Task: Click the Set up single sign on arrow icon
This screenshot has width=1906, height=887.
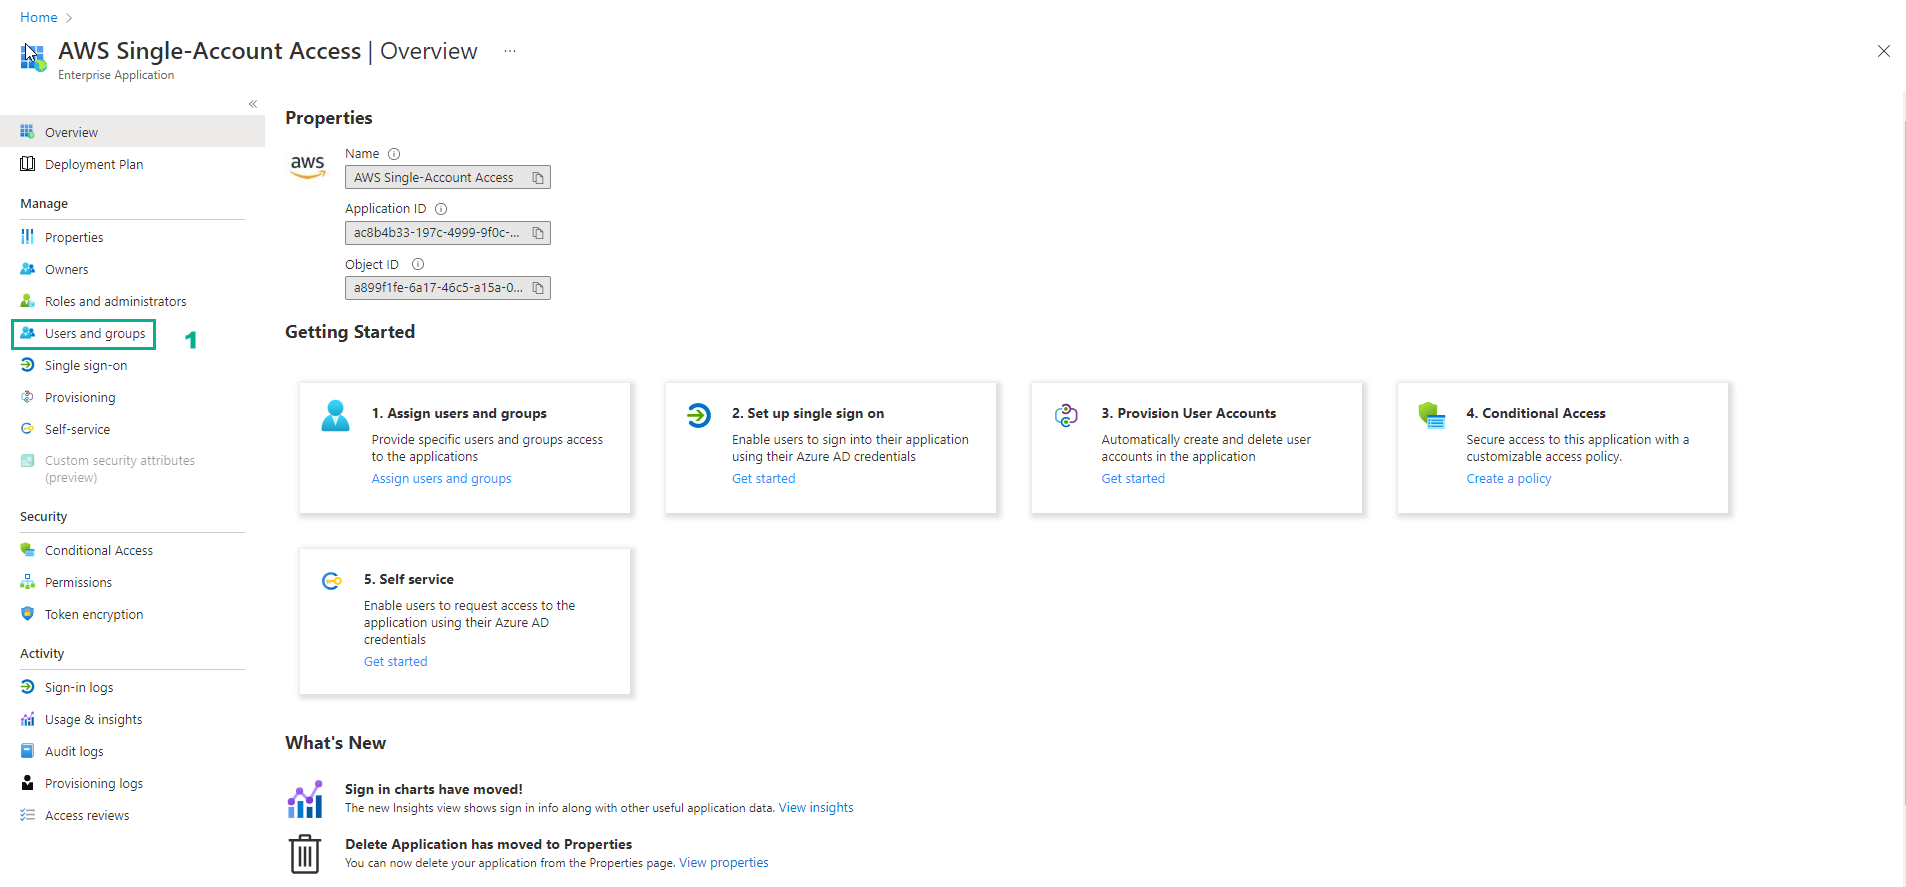Action: (x=698, y=414)
